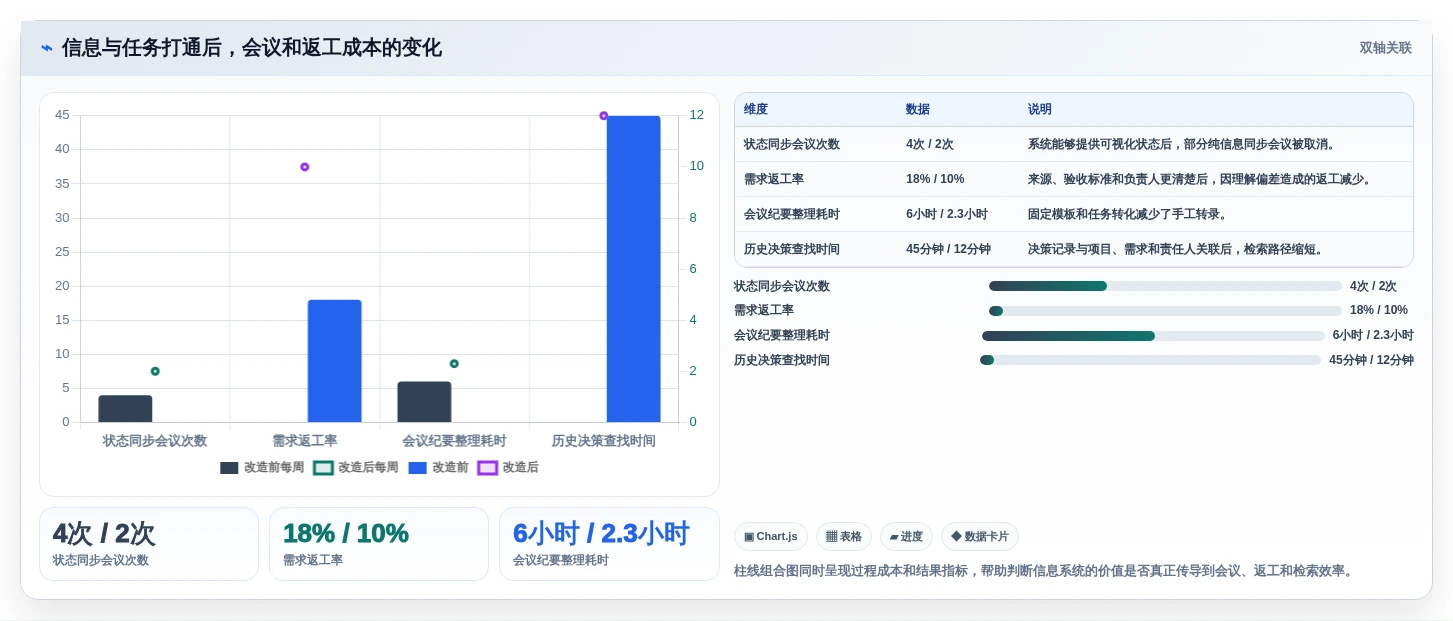Click the purple data point above 需求返工率
Viewport: 1453px width, 621px height.
click(305, 167)
